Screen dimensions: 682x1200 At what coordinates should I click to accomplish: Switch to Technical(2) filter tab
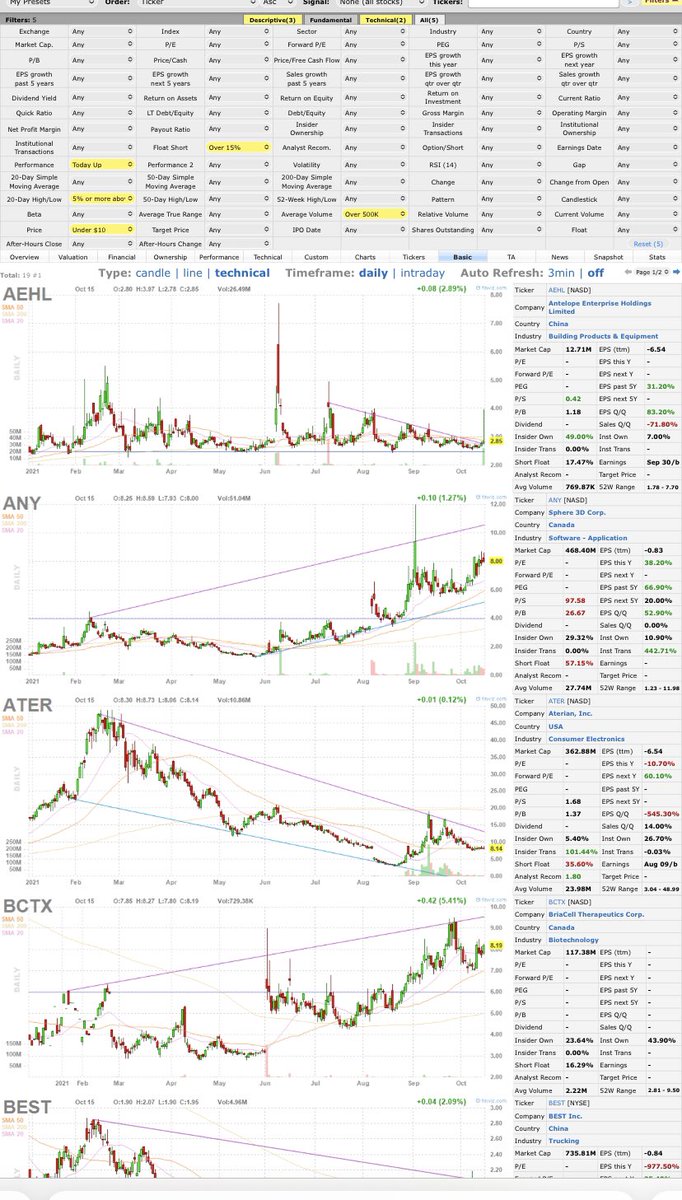point(385,19)
